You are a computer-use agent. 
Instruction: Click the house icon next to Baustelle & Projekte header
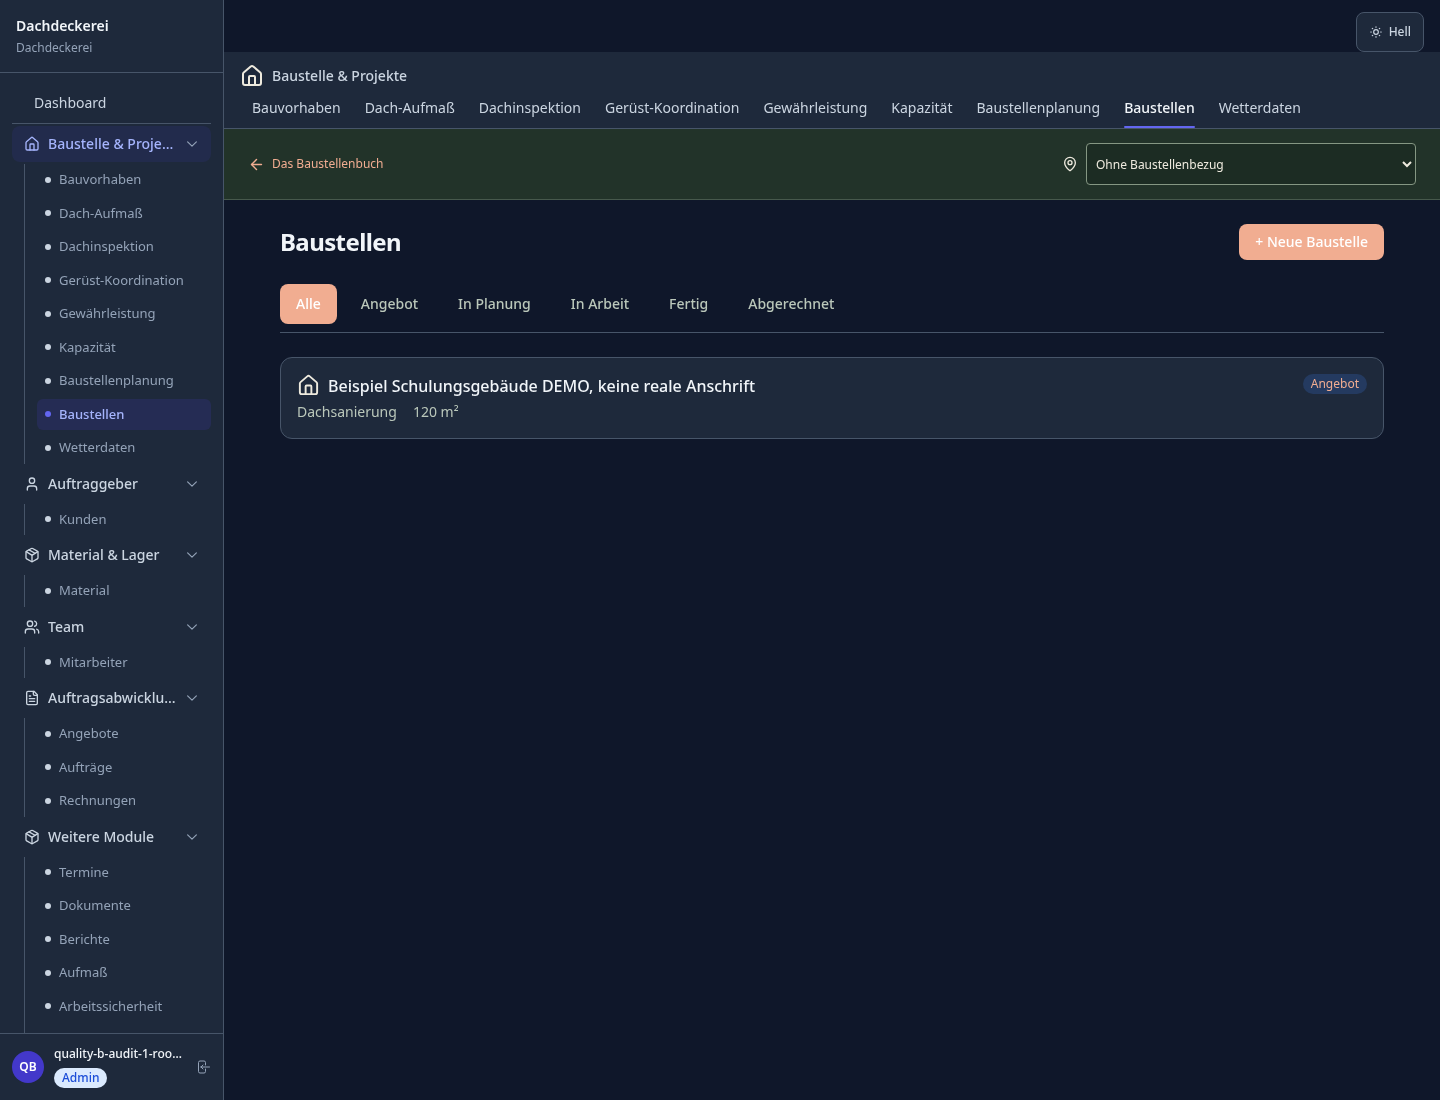tap(252, 76)
